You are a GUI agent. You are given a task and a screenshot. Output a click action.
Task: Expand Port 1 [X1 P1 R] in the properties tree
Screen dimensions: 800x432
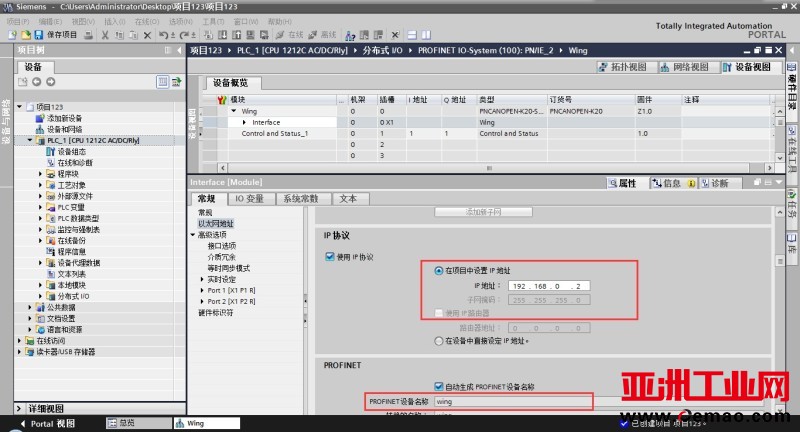tap(202, 290)
